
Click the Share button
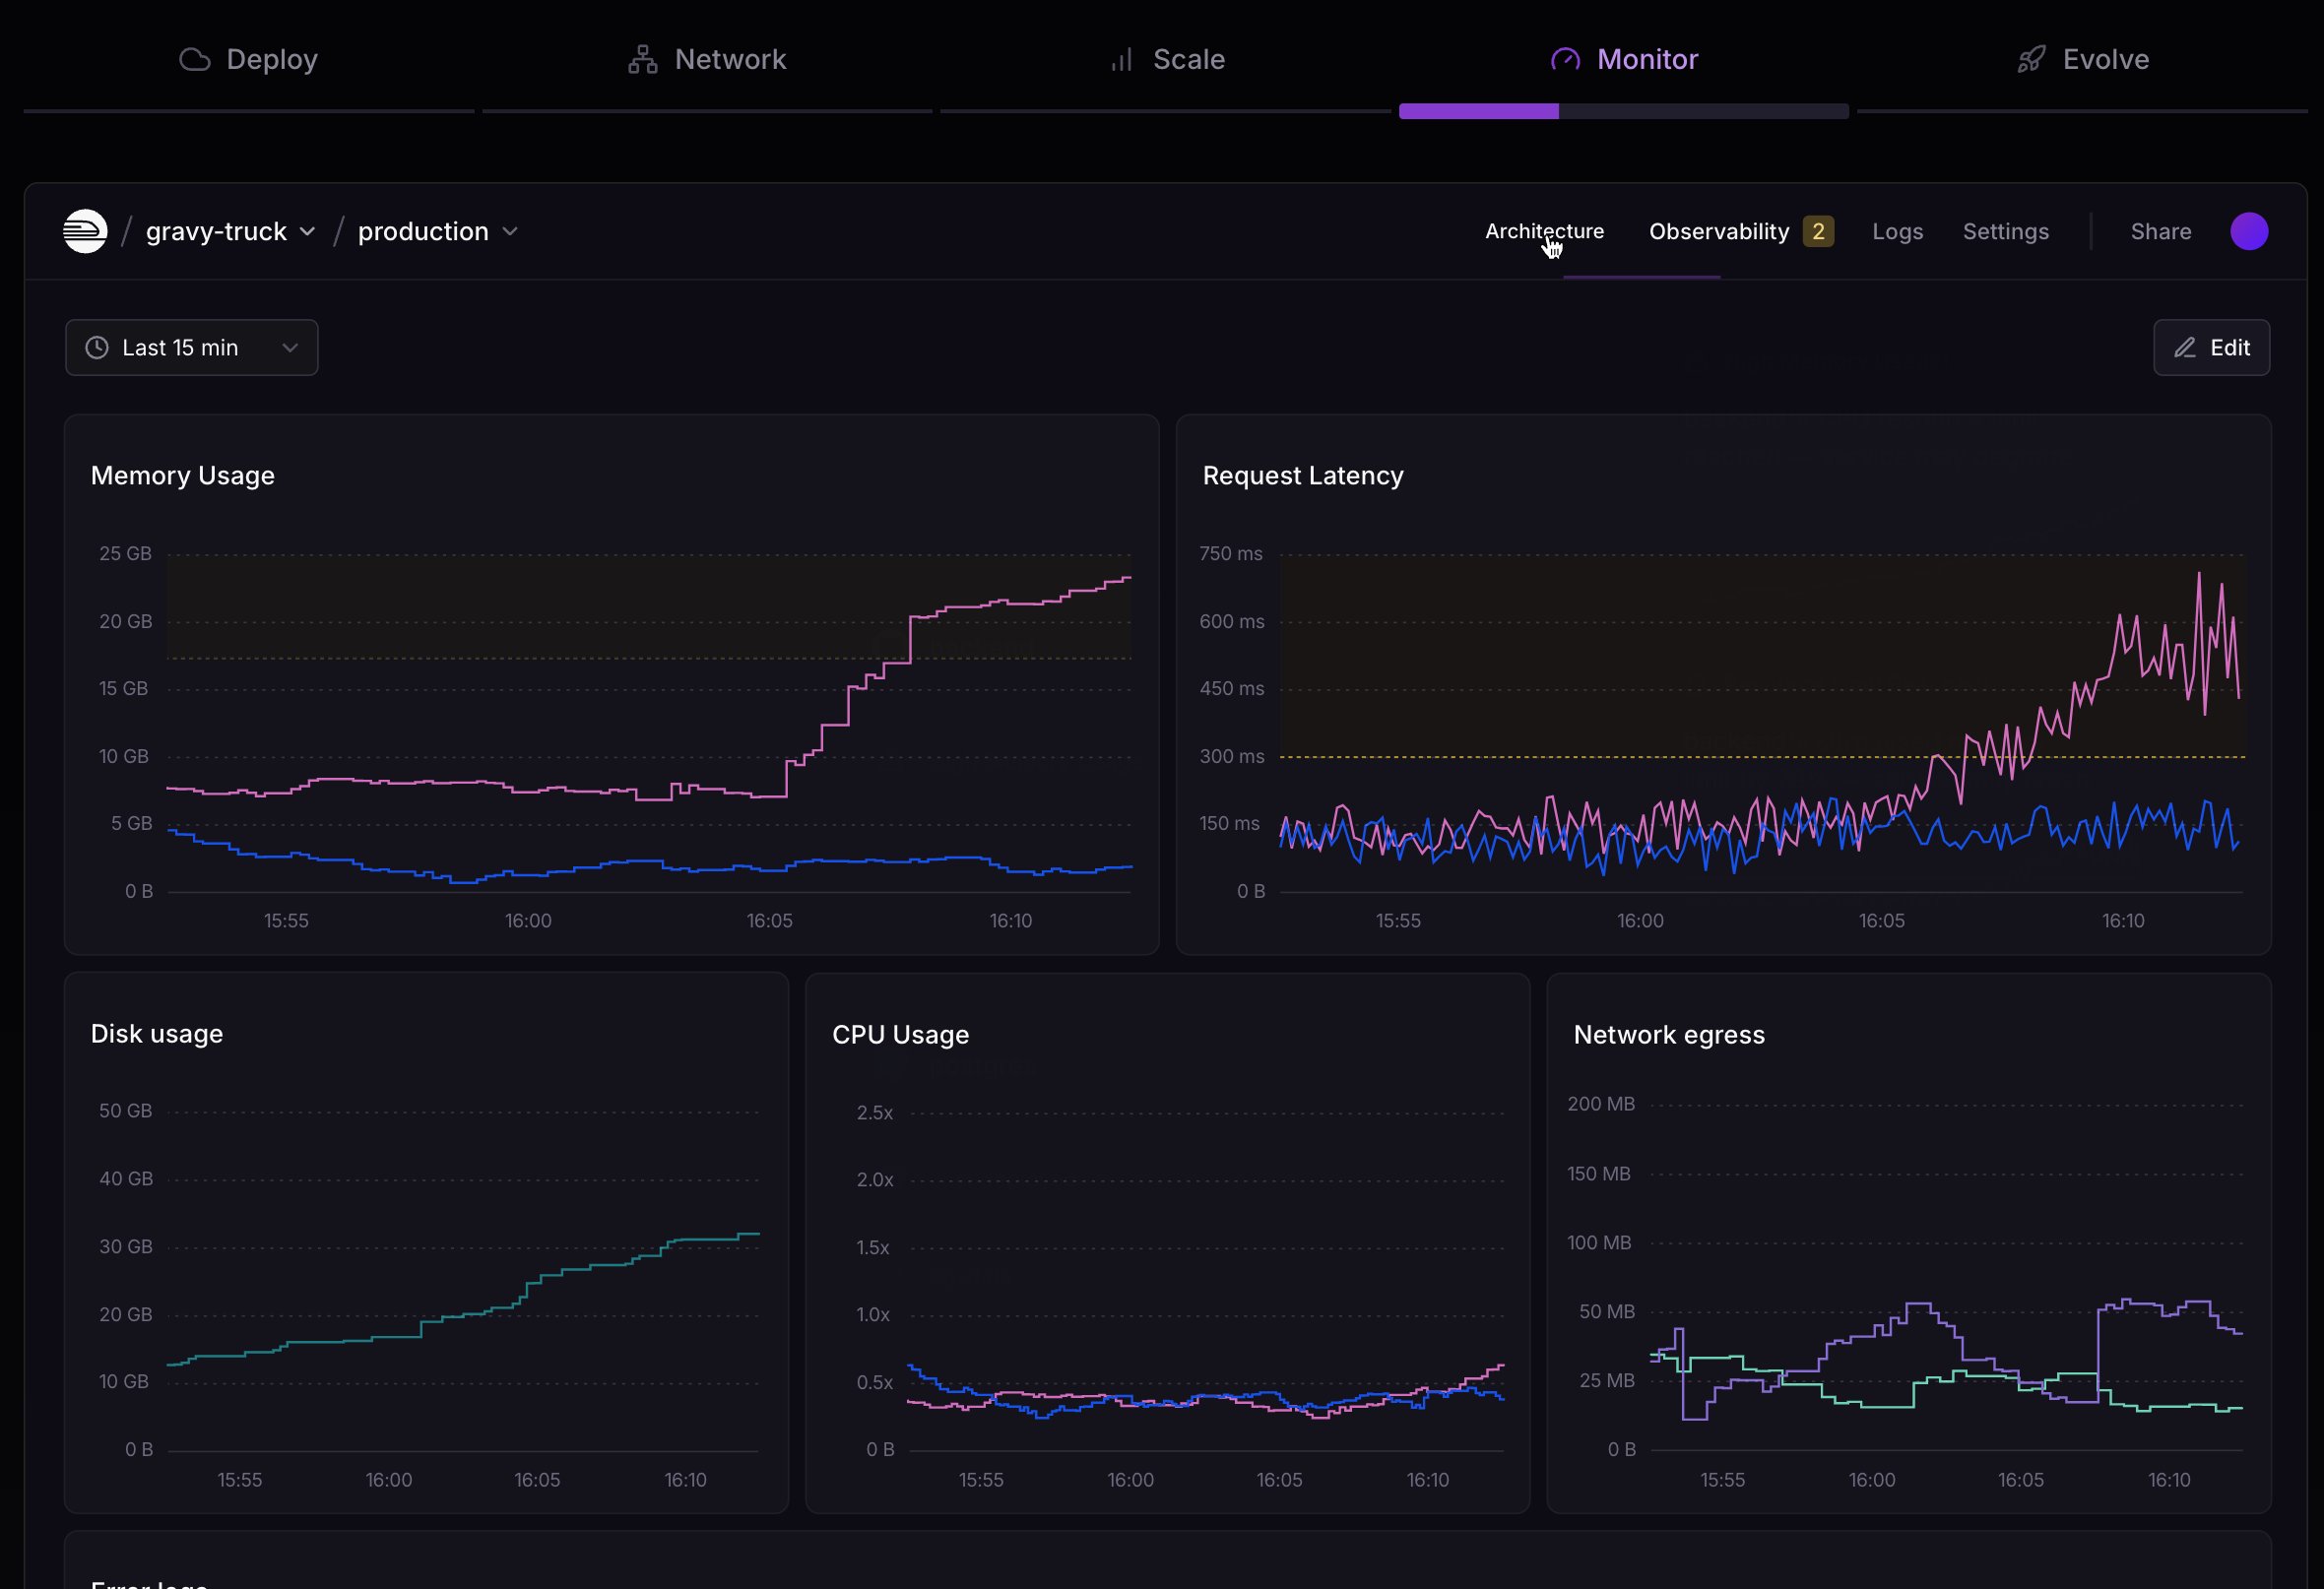pos(2160,231)
